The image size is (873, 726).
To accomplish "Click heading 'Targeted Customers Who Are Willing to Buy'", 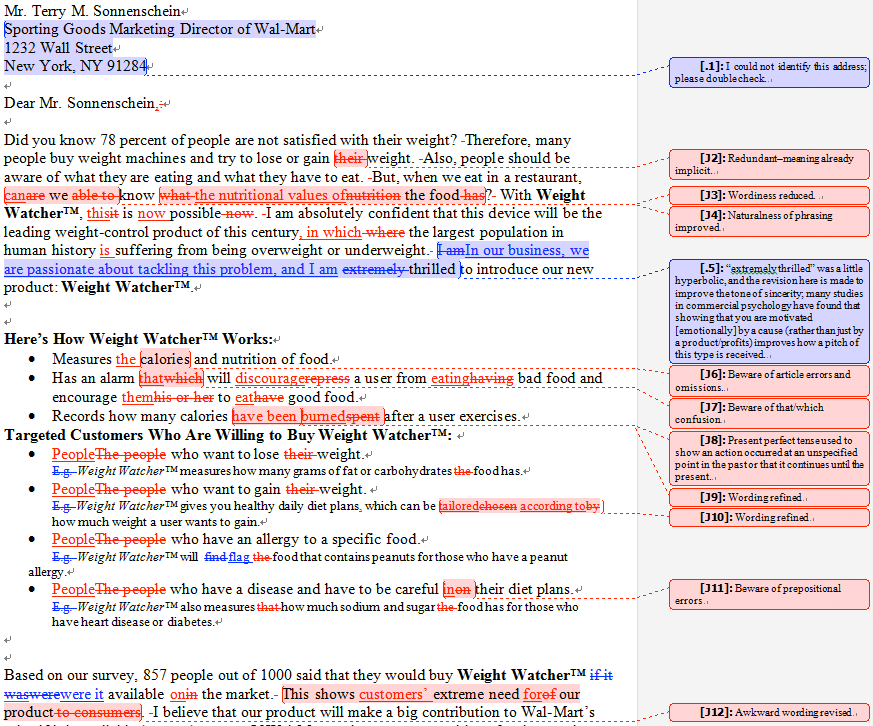I will (x=228, y=435).
